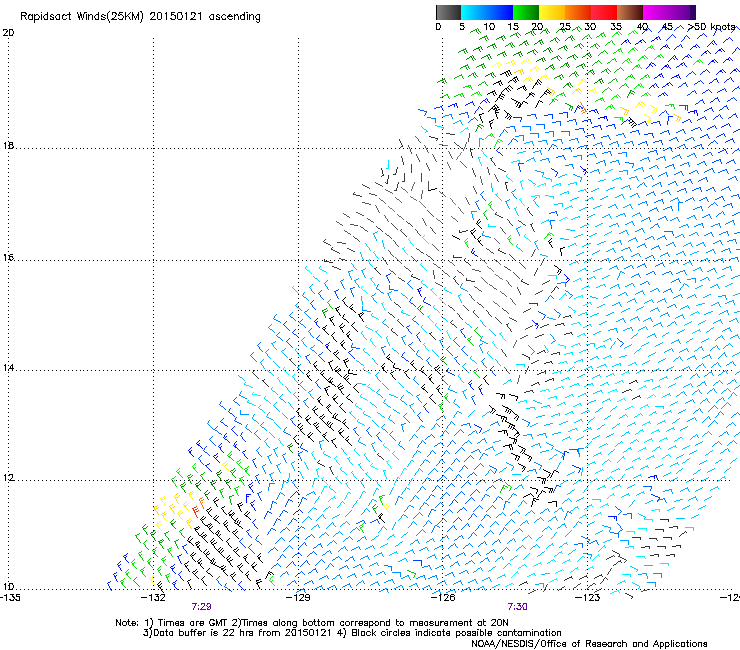This screenshot has height=650, width=740.
Task: Click the longitude label '-135'
Action: (10, 598)
